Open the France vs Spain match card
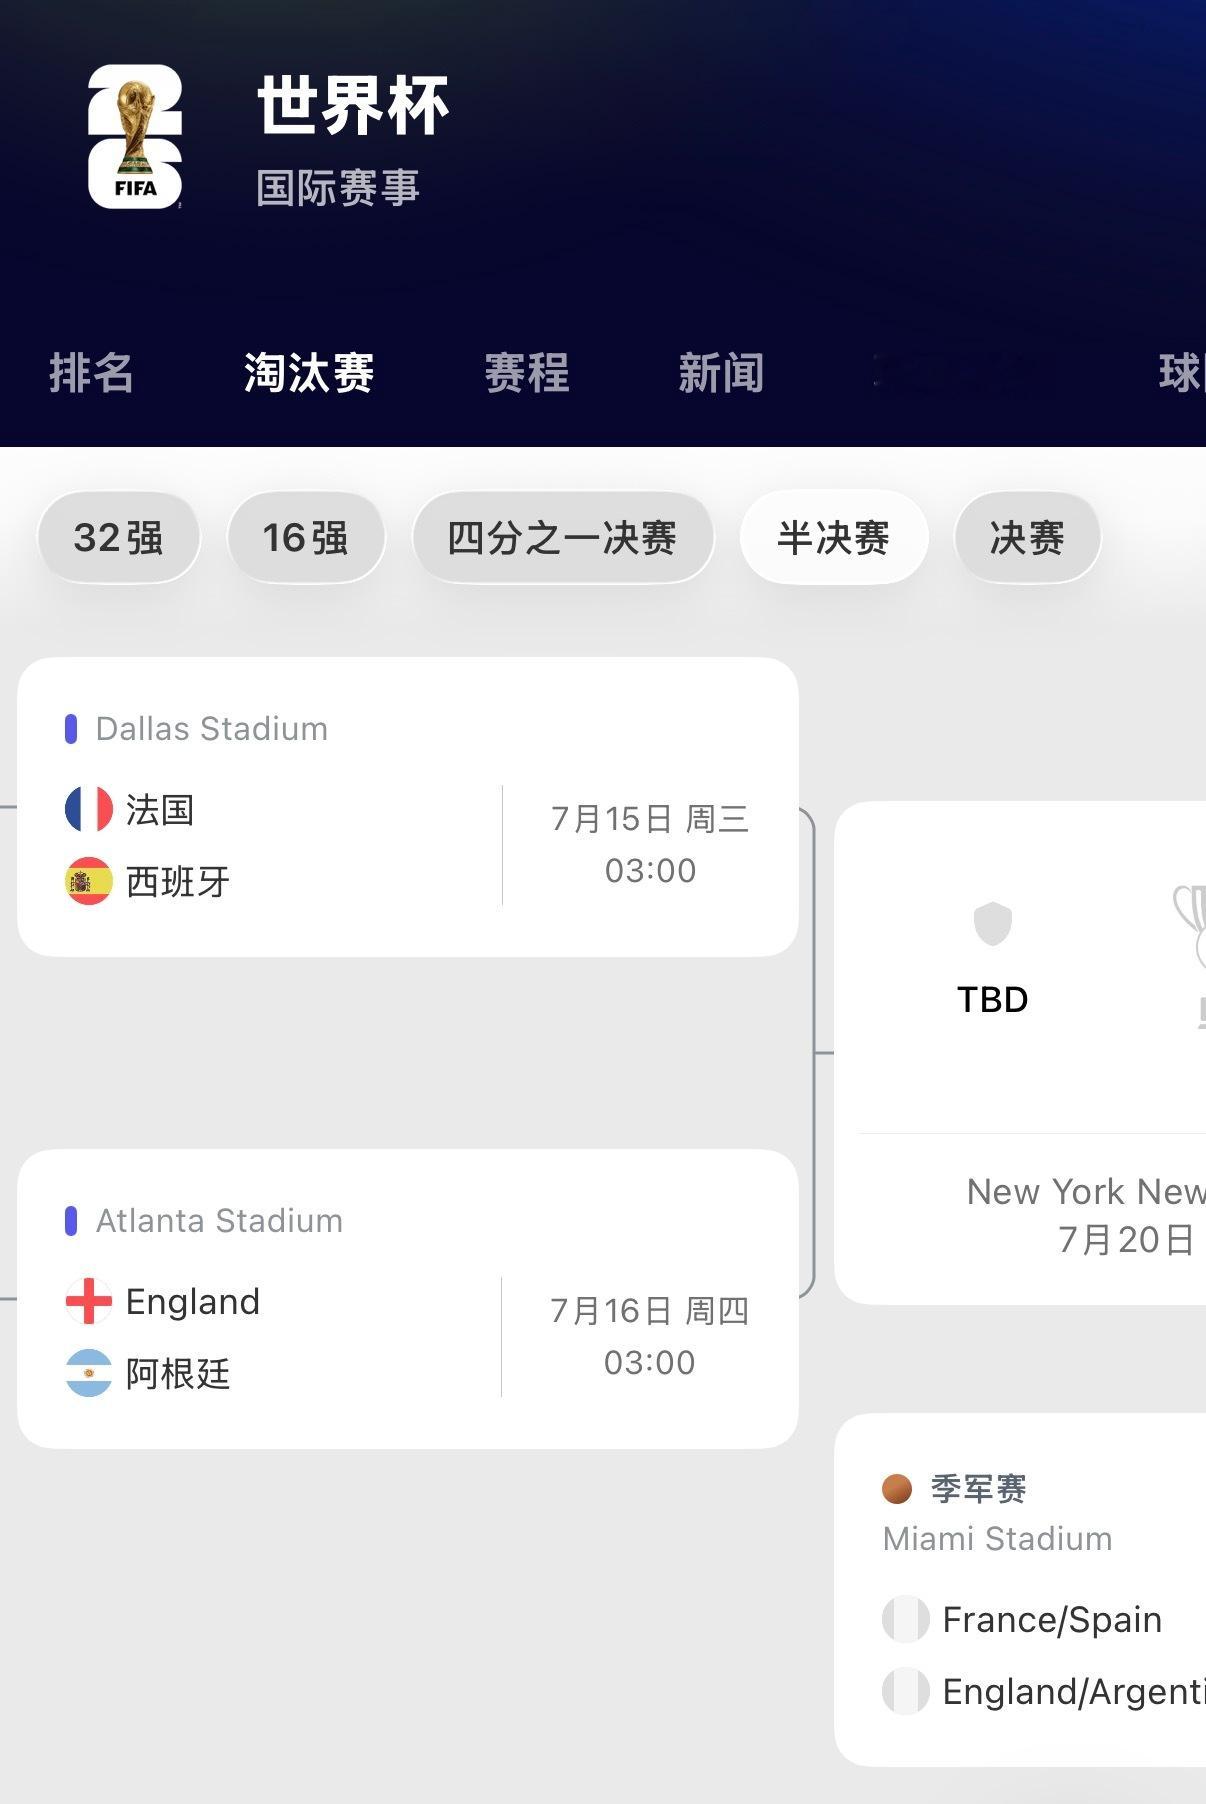Viewport: 1206px width, 1804px height. 408,807
